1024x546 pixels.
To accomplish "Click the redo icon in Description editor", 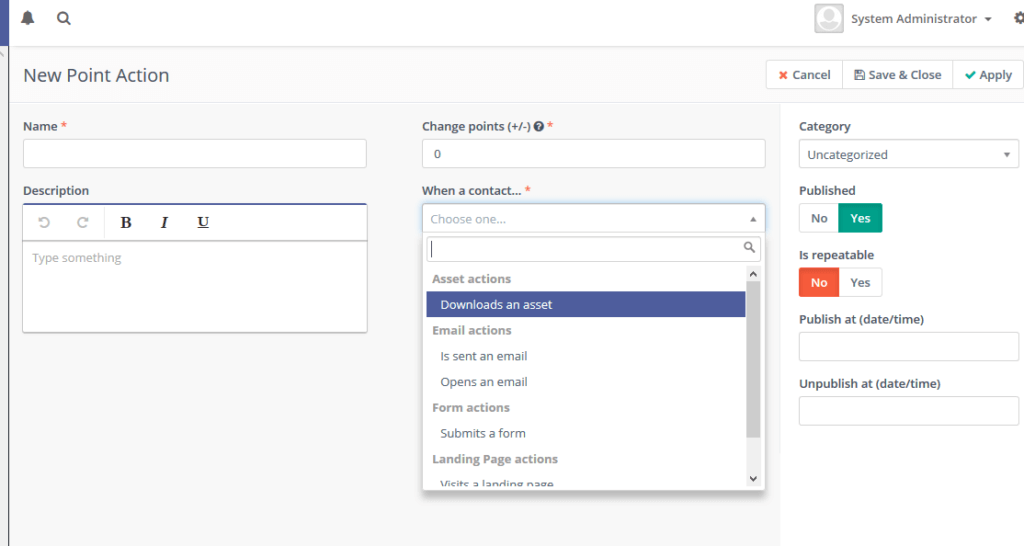I will click(x=83, y=222).
